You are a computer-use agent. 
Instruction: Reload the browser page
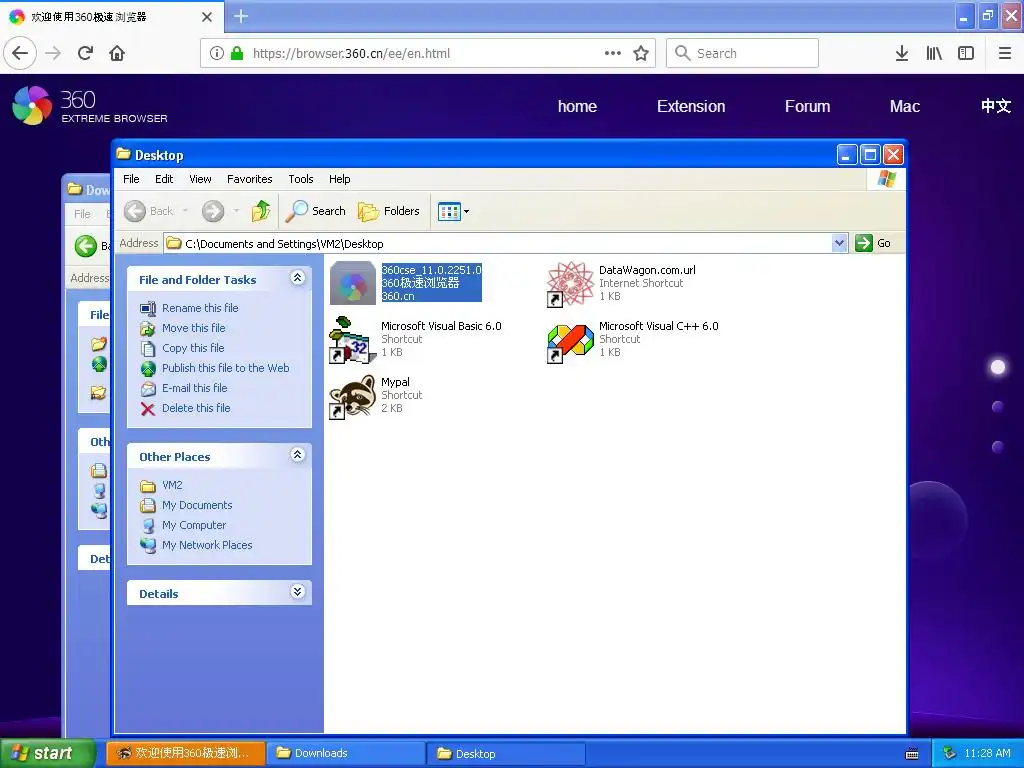pos(86,53)
